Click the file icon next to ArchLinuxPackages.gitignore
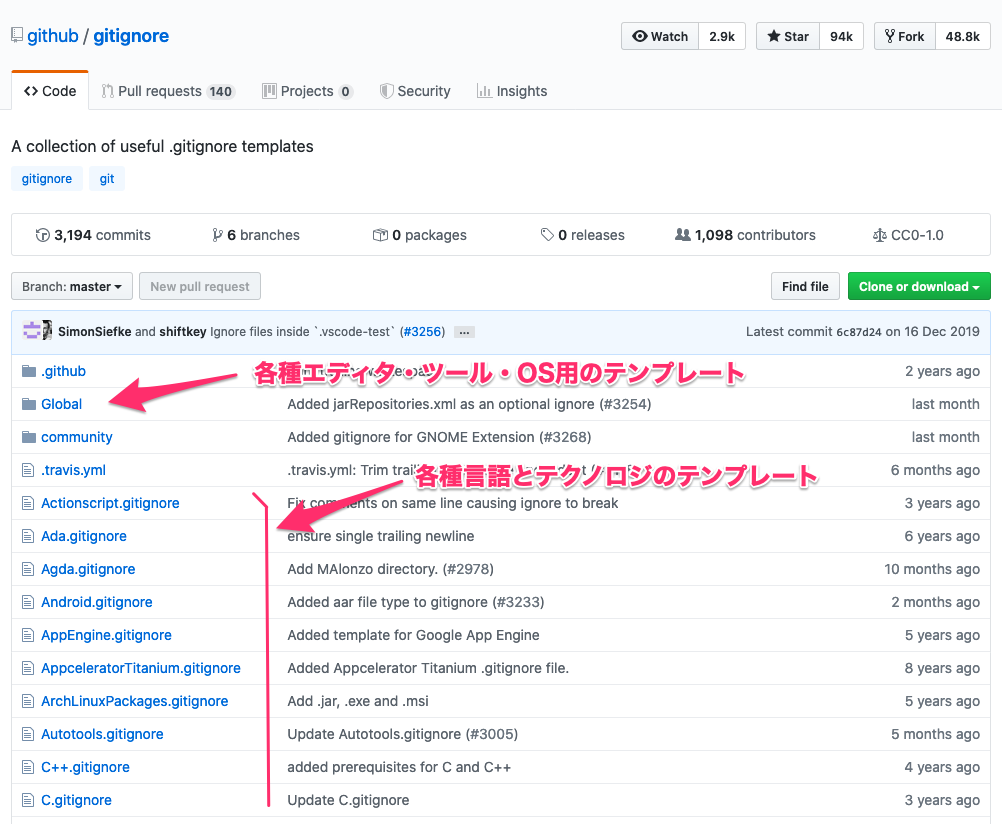Image resolution: width=1002 pixels, height=824 pixels. click(x=28, y=701)
